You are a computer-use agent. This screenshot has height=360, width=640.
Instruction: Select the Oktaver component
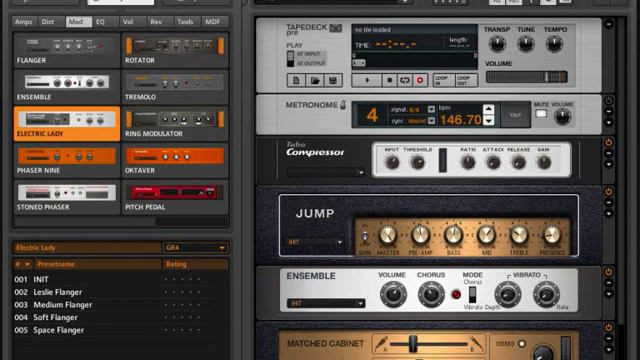(175, 160)
